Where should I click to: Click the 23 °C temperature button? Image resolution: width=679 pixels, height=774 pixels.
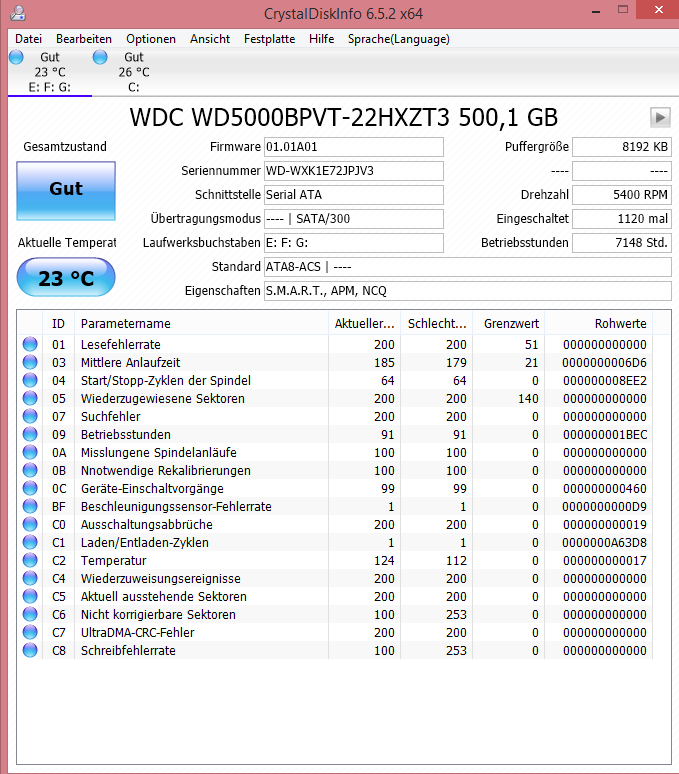point(66,277)
